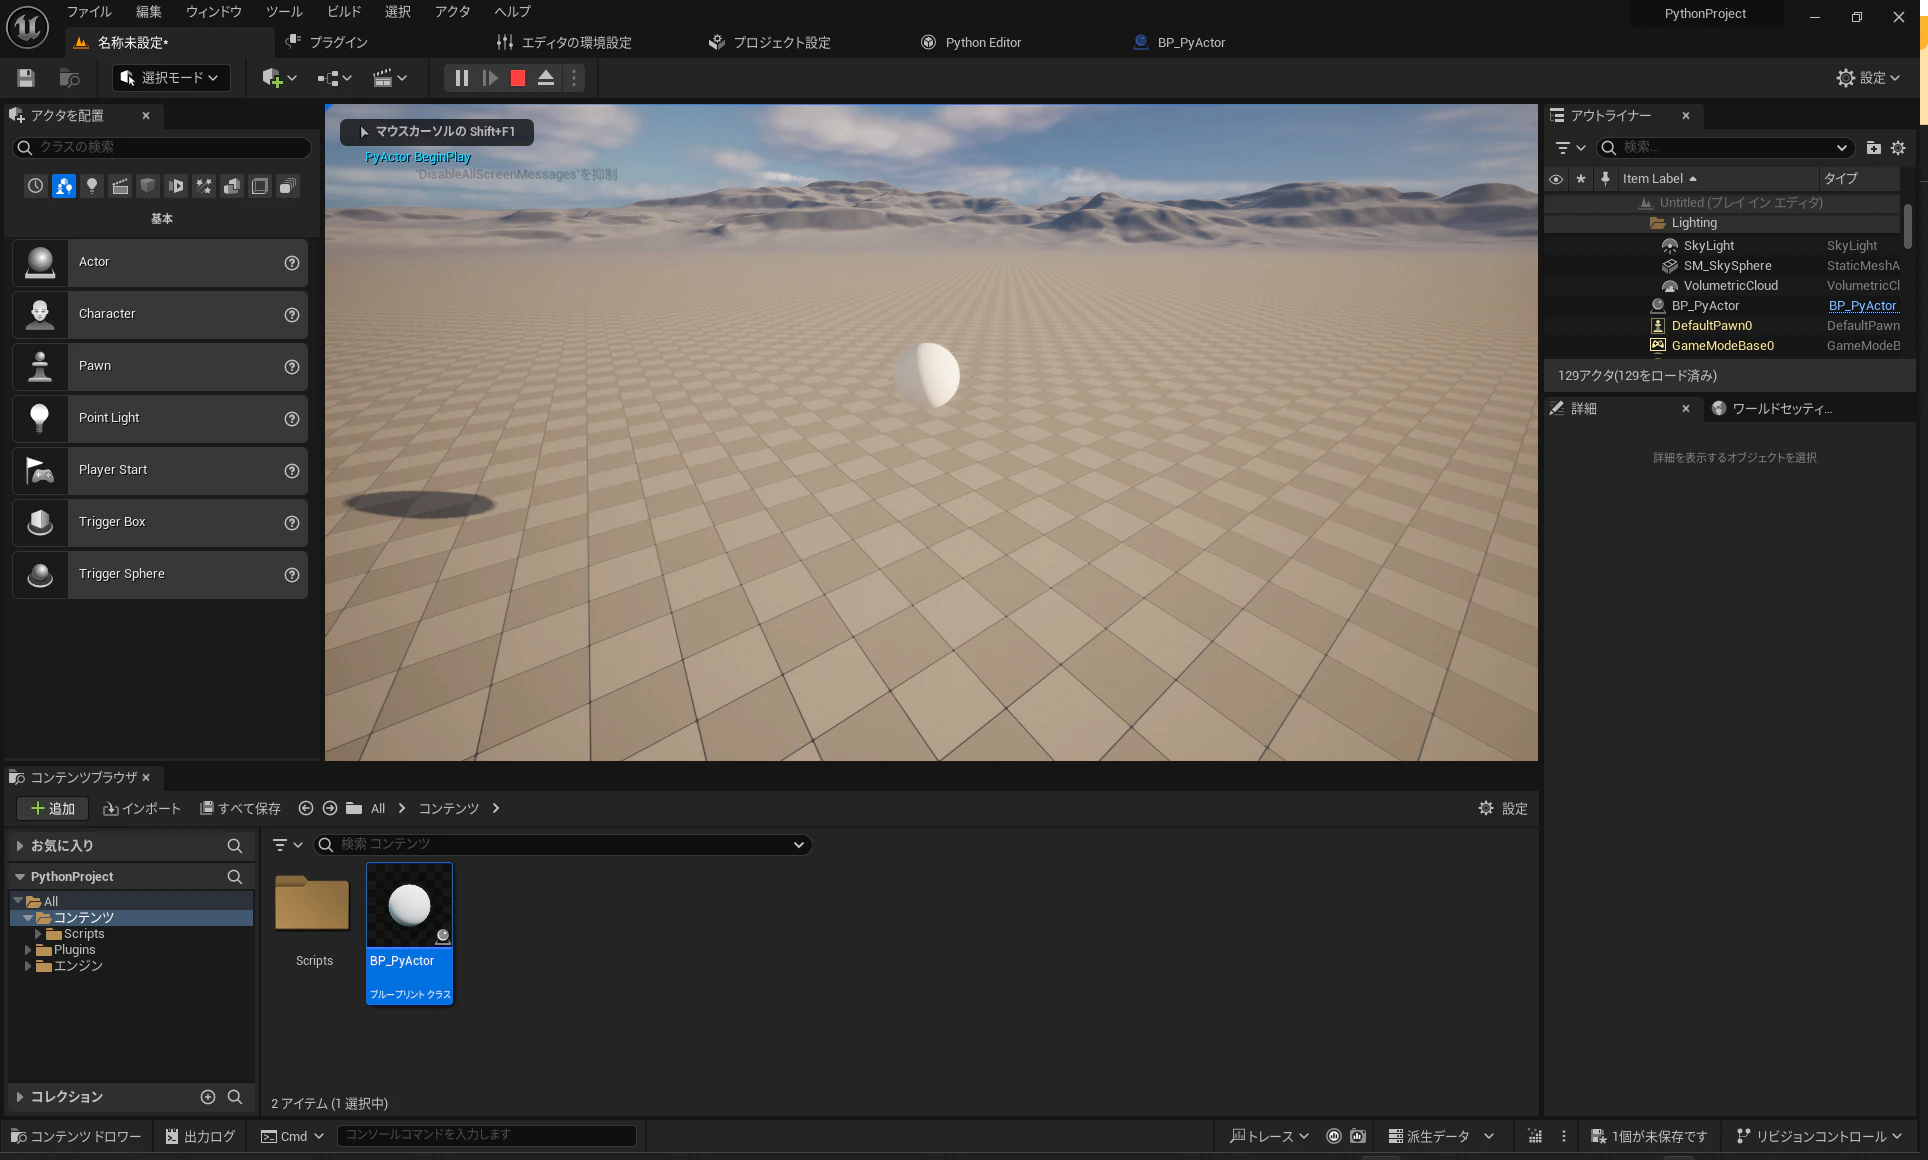This screenshot has width=1928, height=1160.
Task: Go back in Content Browser history
Action: pyautogui.click(x=306, y=808)
